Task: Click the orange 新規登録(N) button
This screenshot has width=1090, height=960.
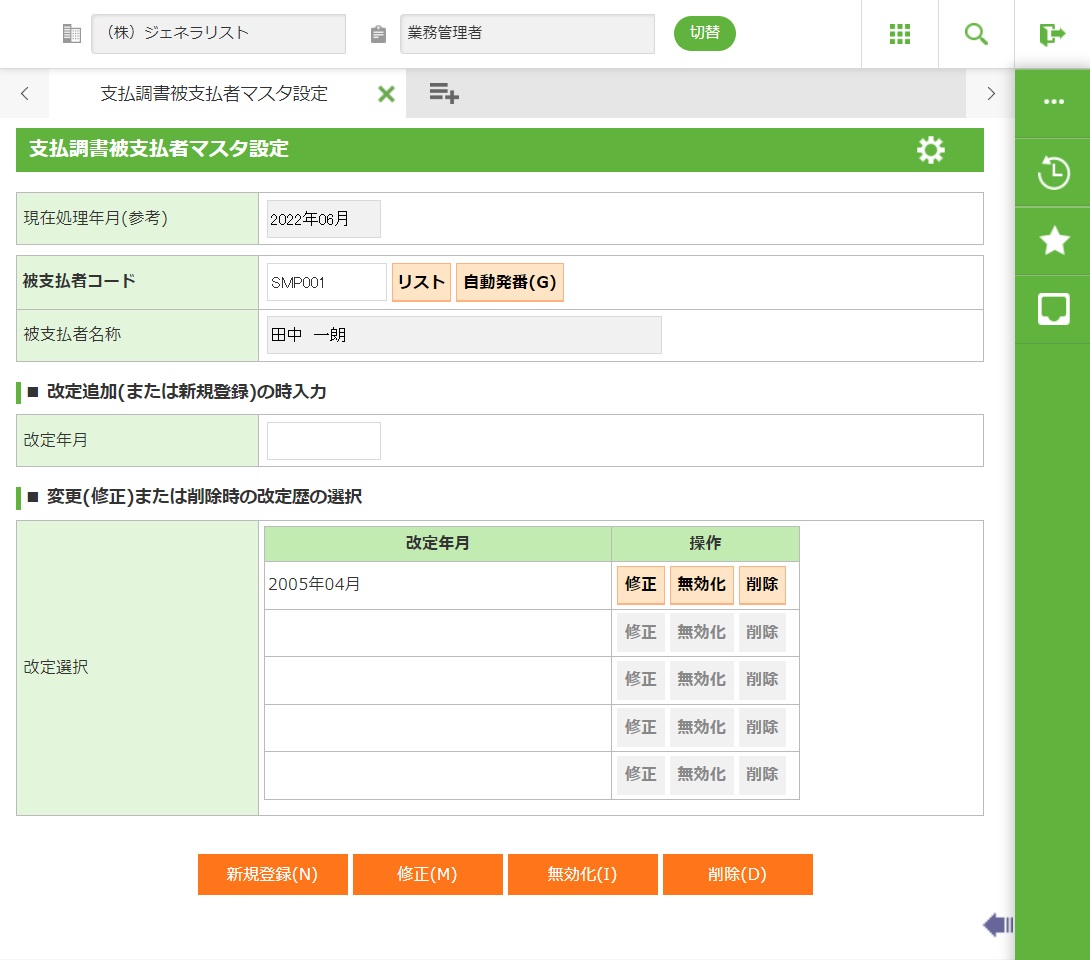Action: coord(272,874)
